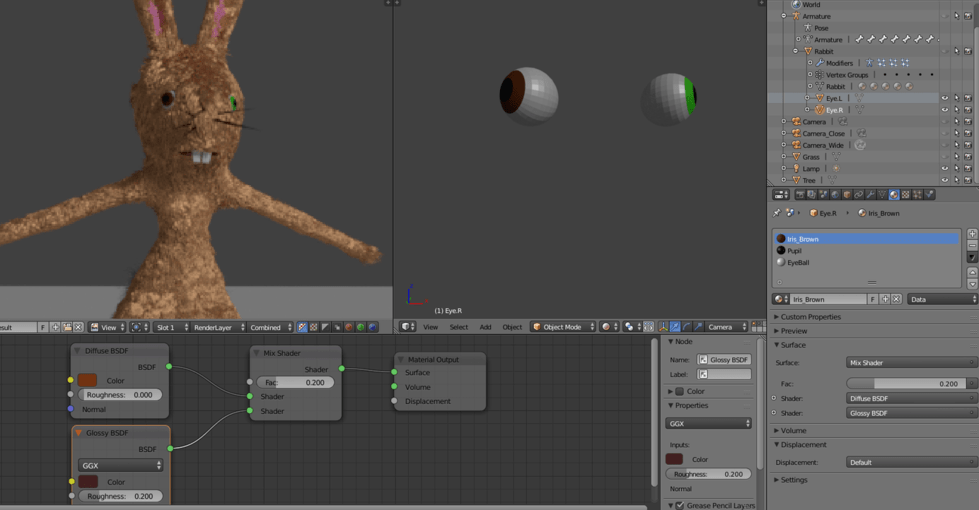This screenshot has height=510, width=979.
Task: Unlink Iris_Brown material with X button
Action: coord(896,299)
